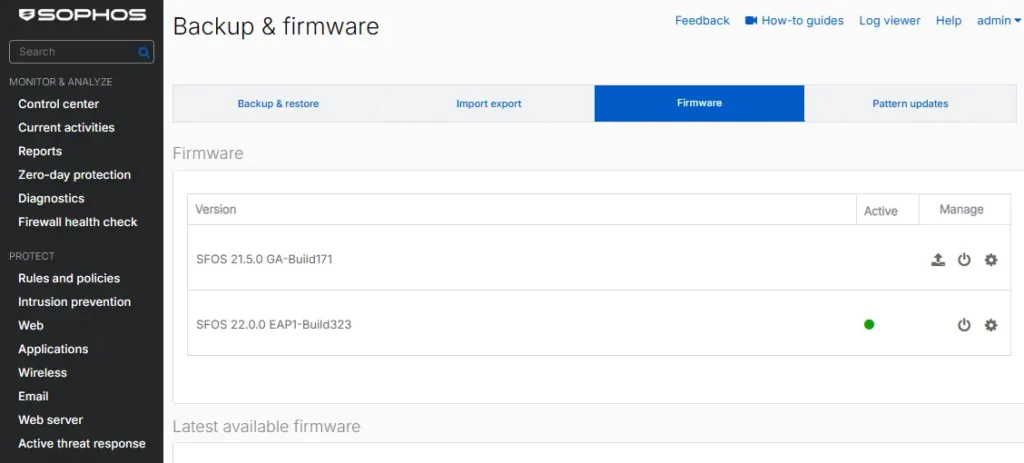The width and height of the screenshot is (1024, 463).
Task: Click the Sophos logo
Action: 82,15
